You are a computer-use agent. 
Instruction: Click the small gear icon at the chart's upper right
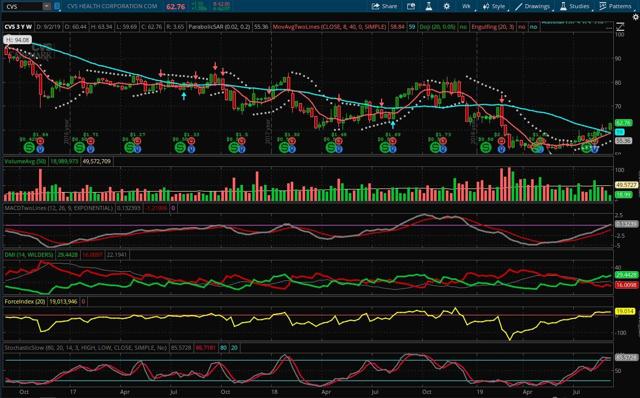click(636, 17)
